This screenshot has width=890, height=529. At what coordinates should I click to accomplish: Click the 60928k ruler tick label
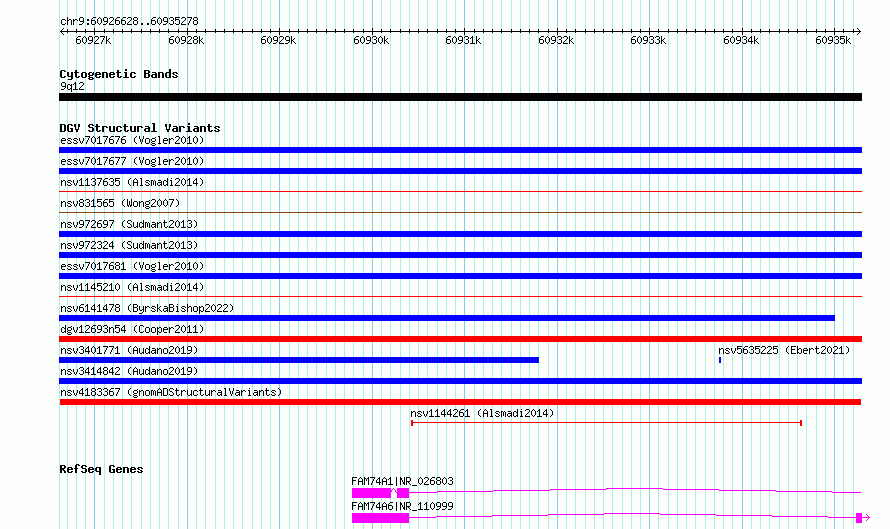[186, 40]
